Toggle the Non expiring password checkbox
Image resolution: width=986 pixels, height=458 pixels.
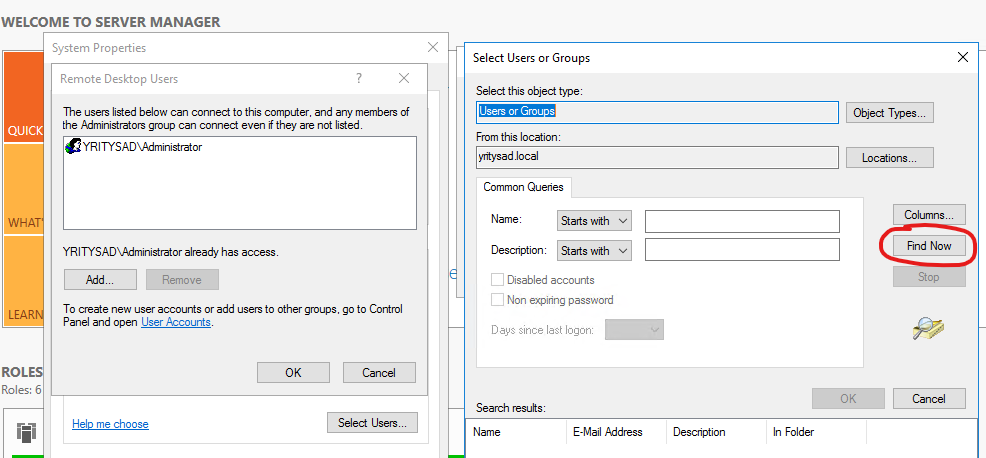click(x=497, y=299)
